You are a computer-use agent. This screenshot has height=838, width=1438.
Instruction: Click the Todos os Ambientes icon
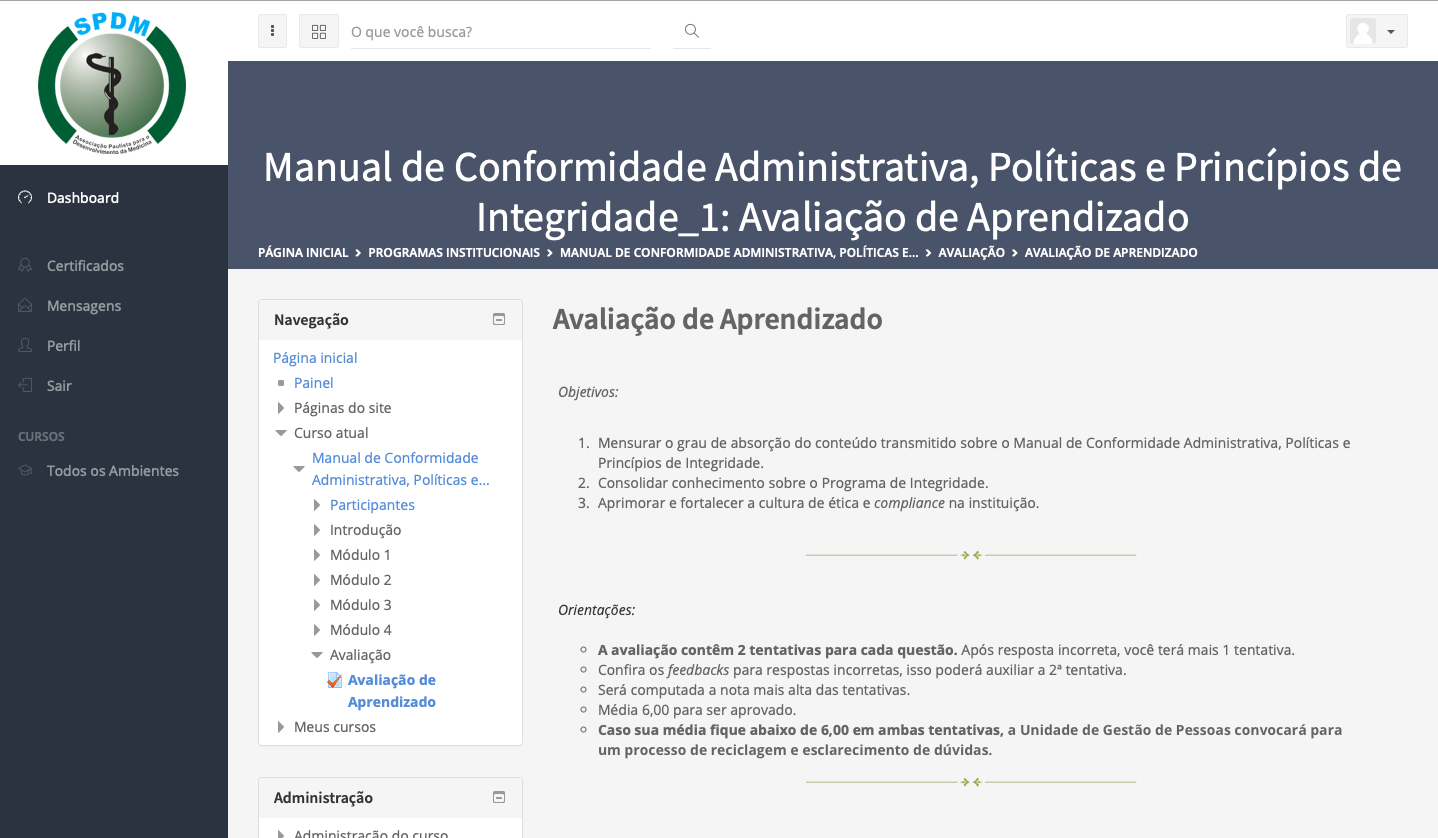[x=26, y=471]
